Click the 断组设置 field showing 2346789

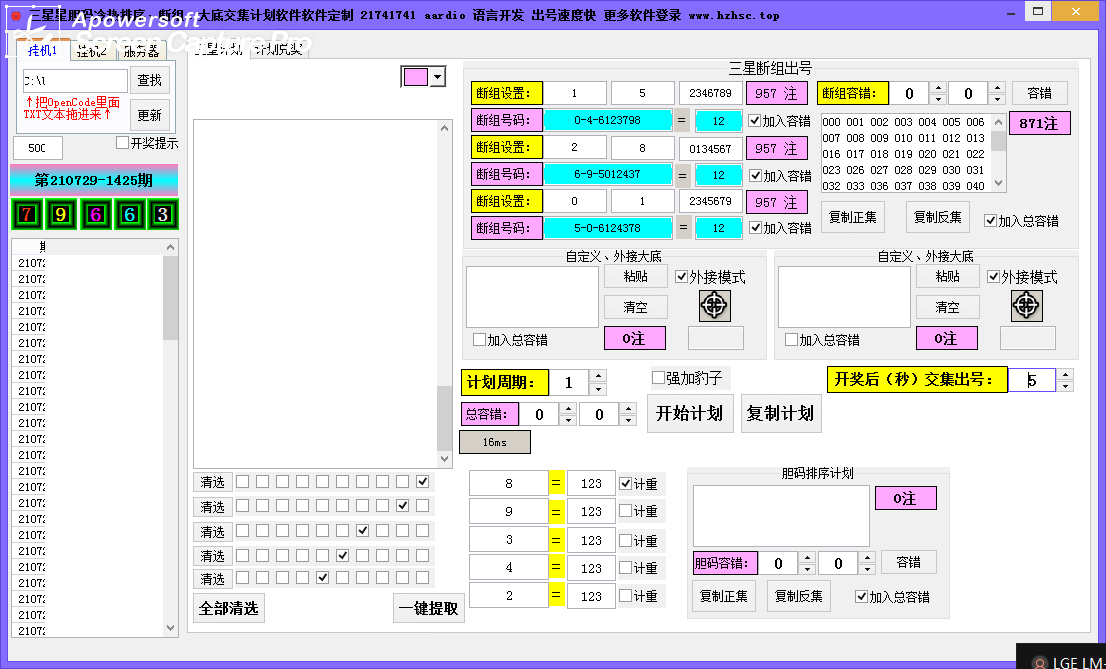pos(710,93)
